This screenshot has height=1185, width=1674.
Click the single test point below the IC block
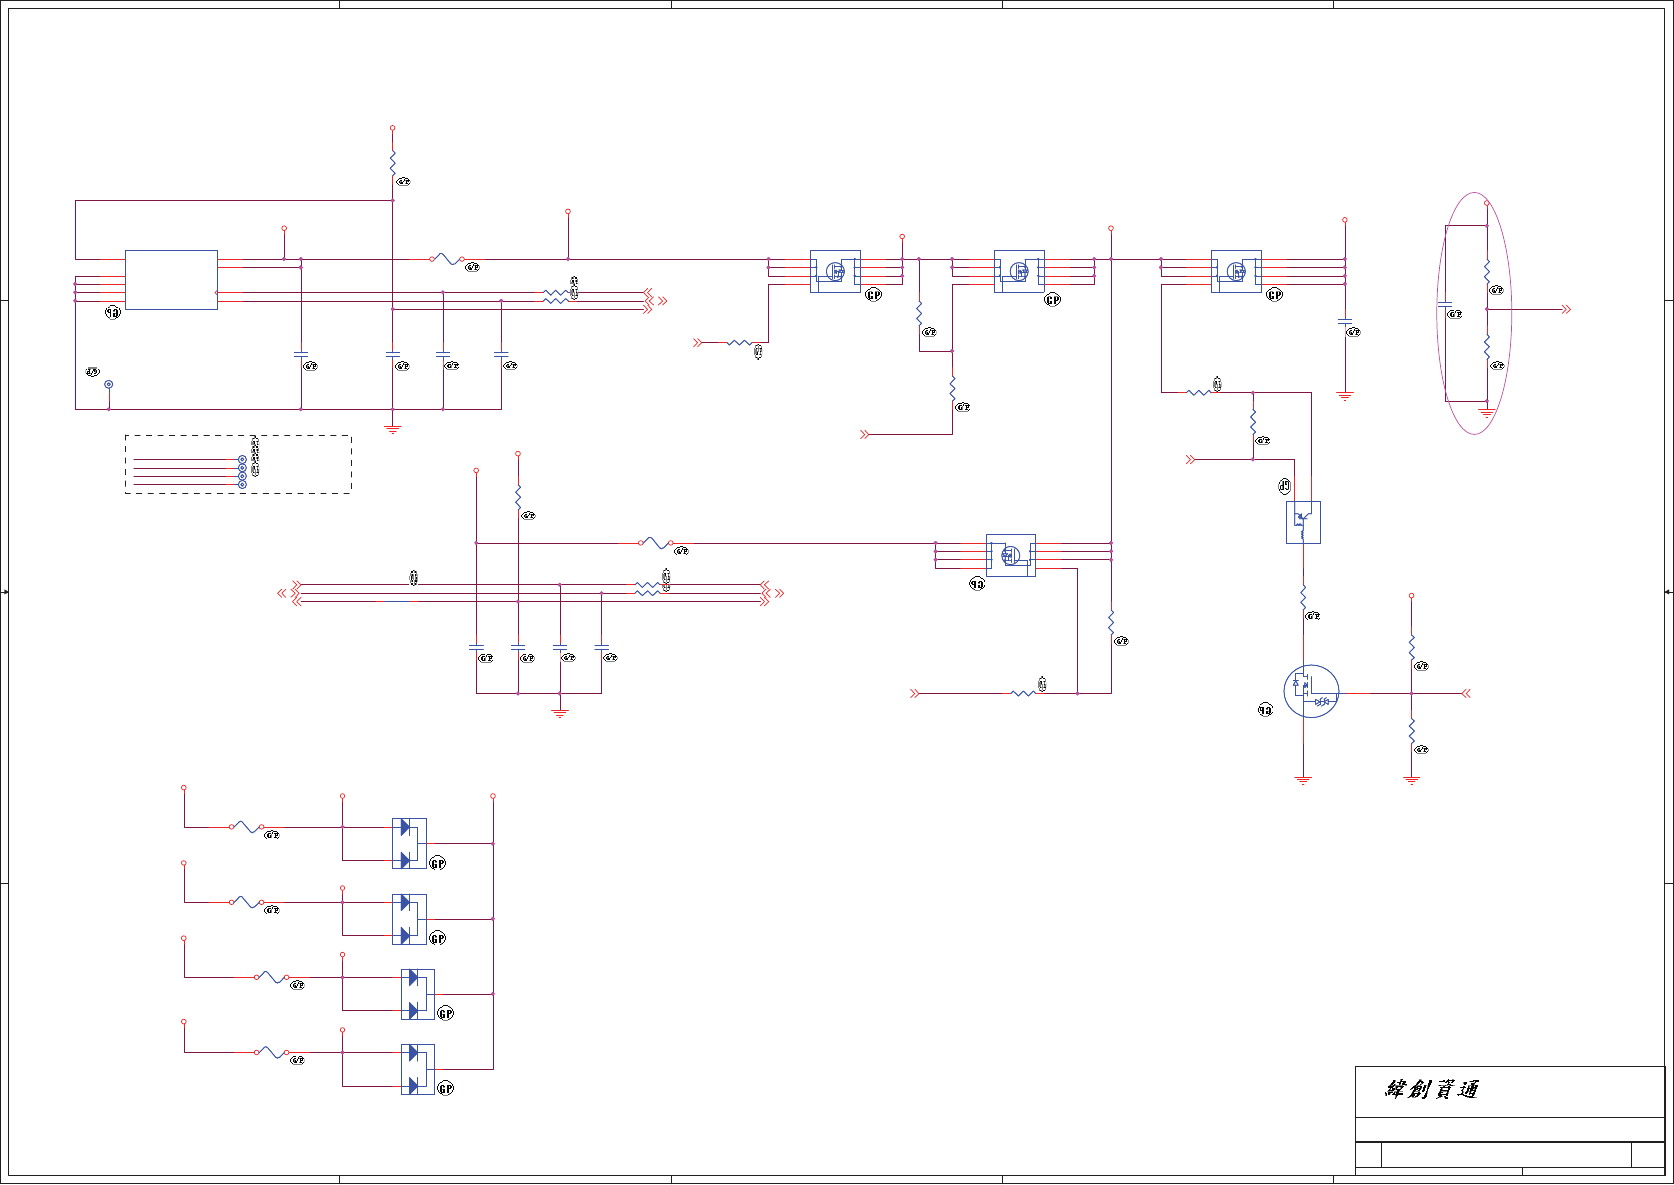click(109, 384)
